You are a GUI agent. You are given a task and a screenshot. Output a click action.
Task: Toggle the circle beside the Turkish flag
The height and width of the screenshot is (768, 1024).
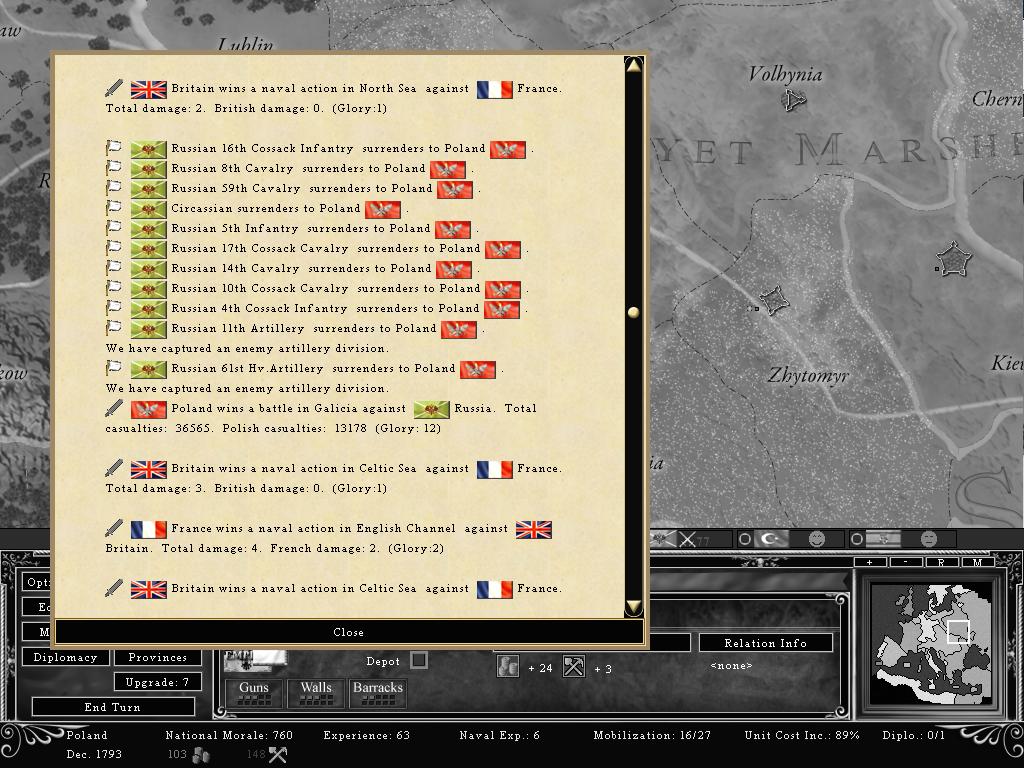click(744, 539)
